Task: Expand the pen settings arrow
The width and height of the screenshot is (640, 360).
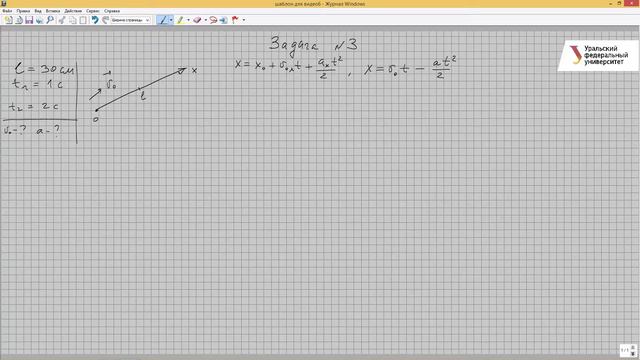Action: (x=171, y=20)
